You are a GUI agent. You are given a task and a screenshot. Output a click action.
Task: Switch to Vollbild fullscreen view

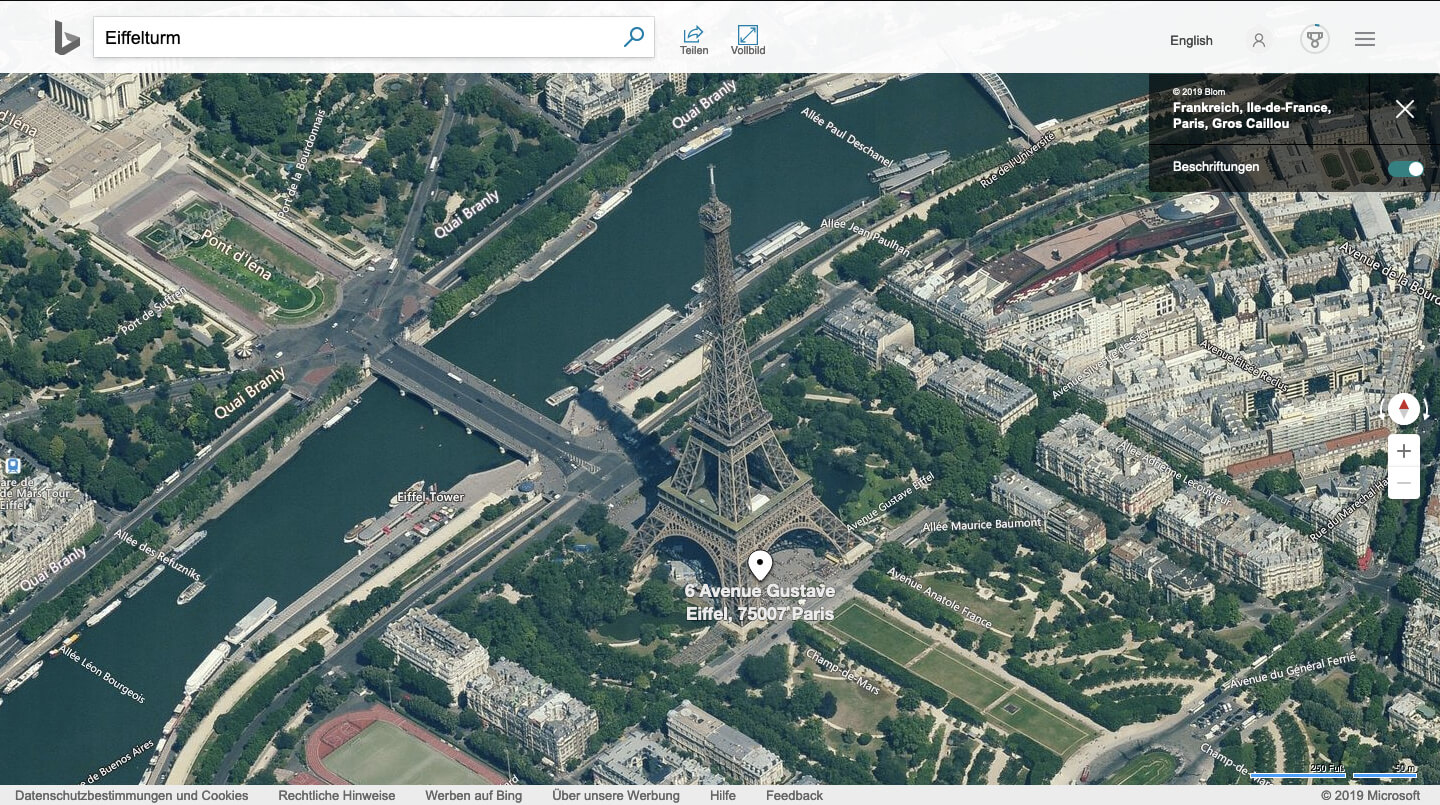point(748,40)
